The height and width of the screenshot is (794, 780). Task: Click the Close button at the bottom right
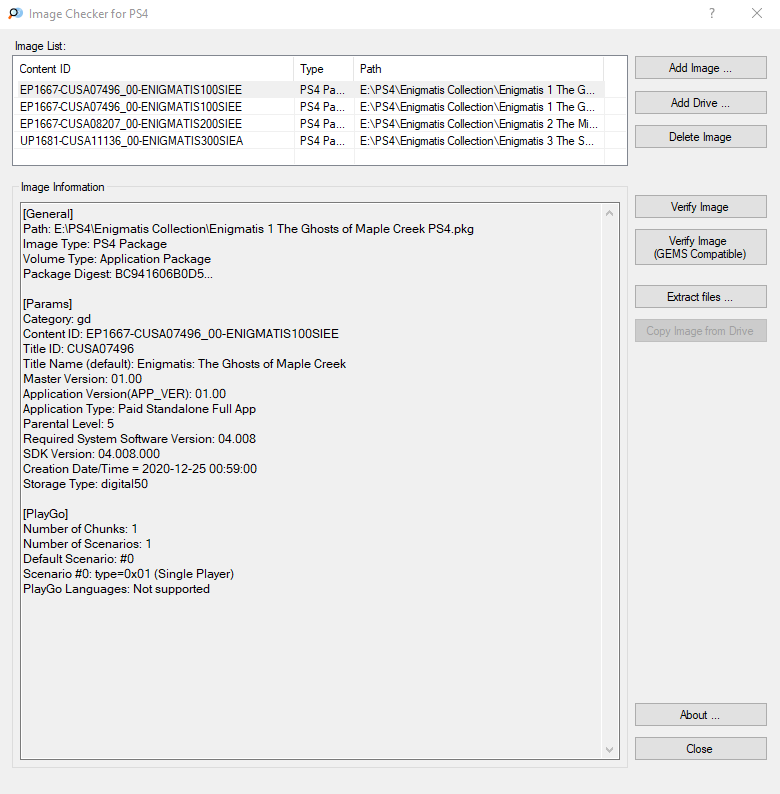(700, 748)
